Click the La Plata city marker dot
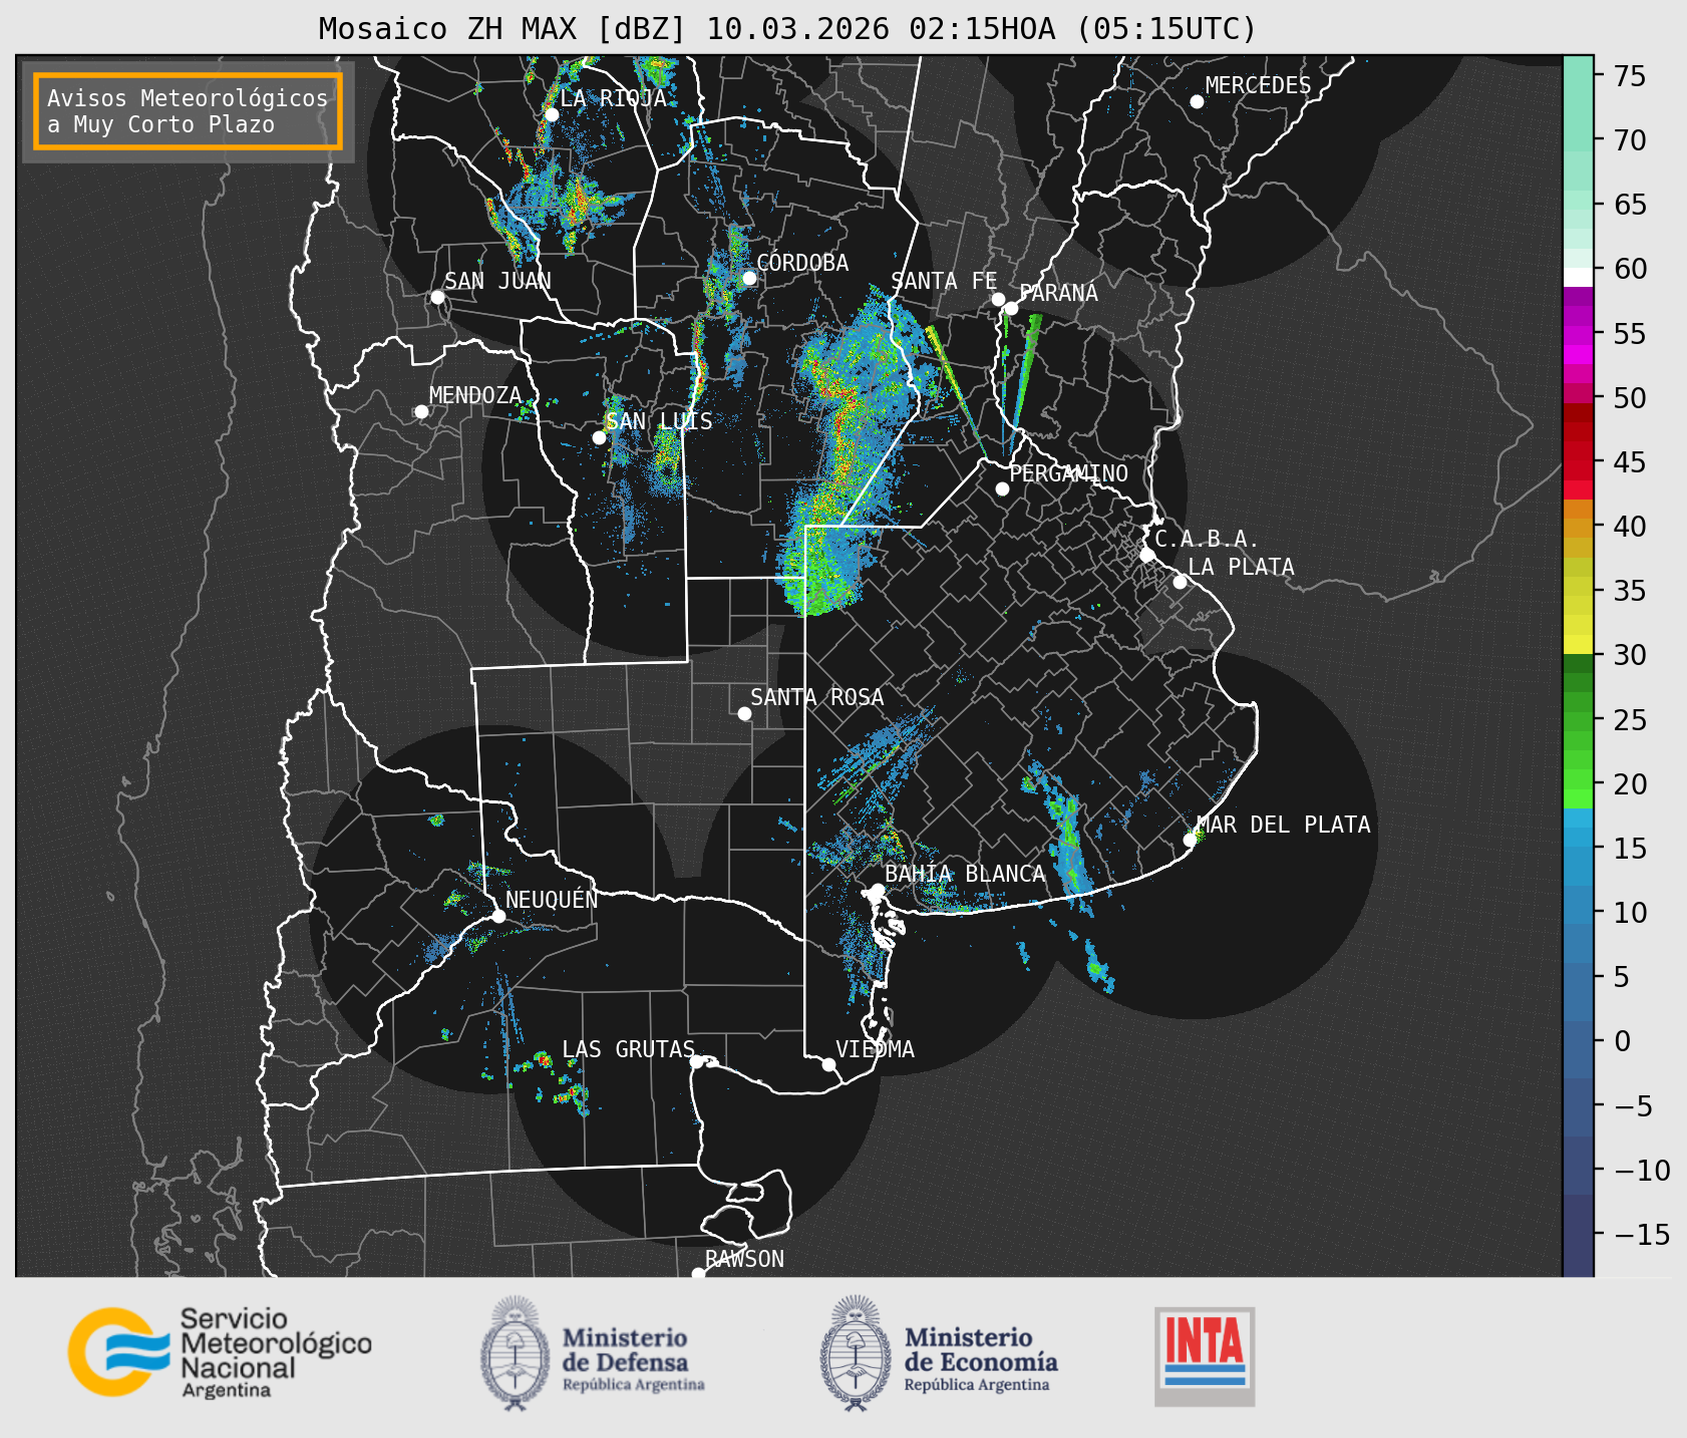 (x=1180, y=582)
